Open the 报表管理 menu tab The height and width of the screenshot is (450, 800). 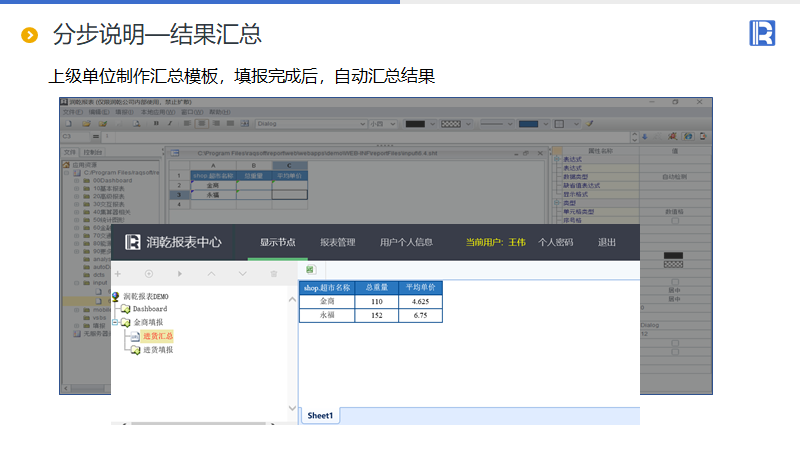[338, 242]
